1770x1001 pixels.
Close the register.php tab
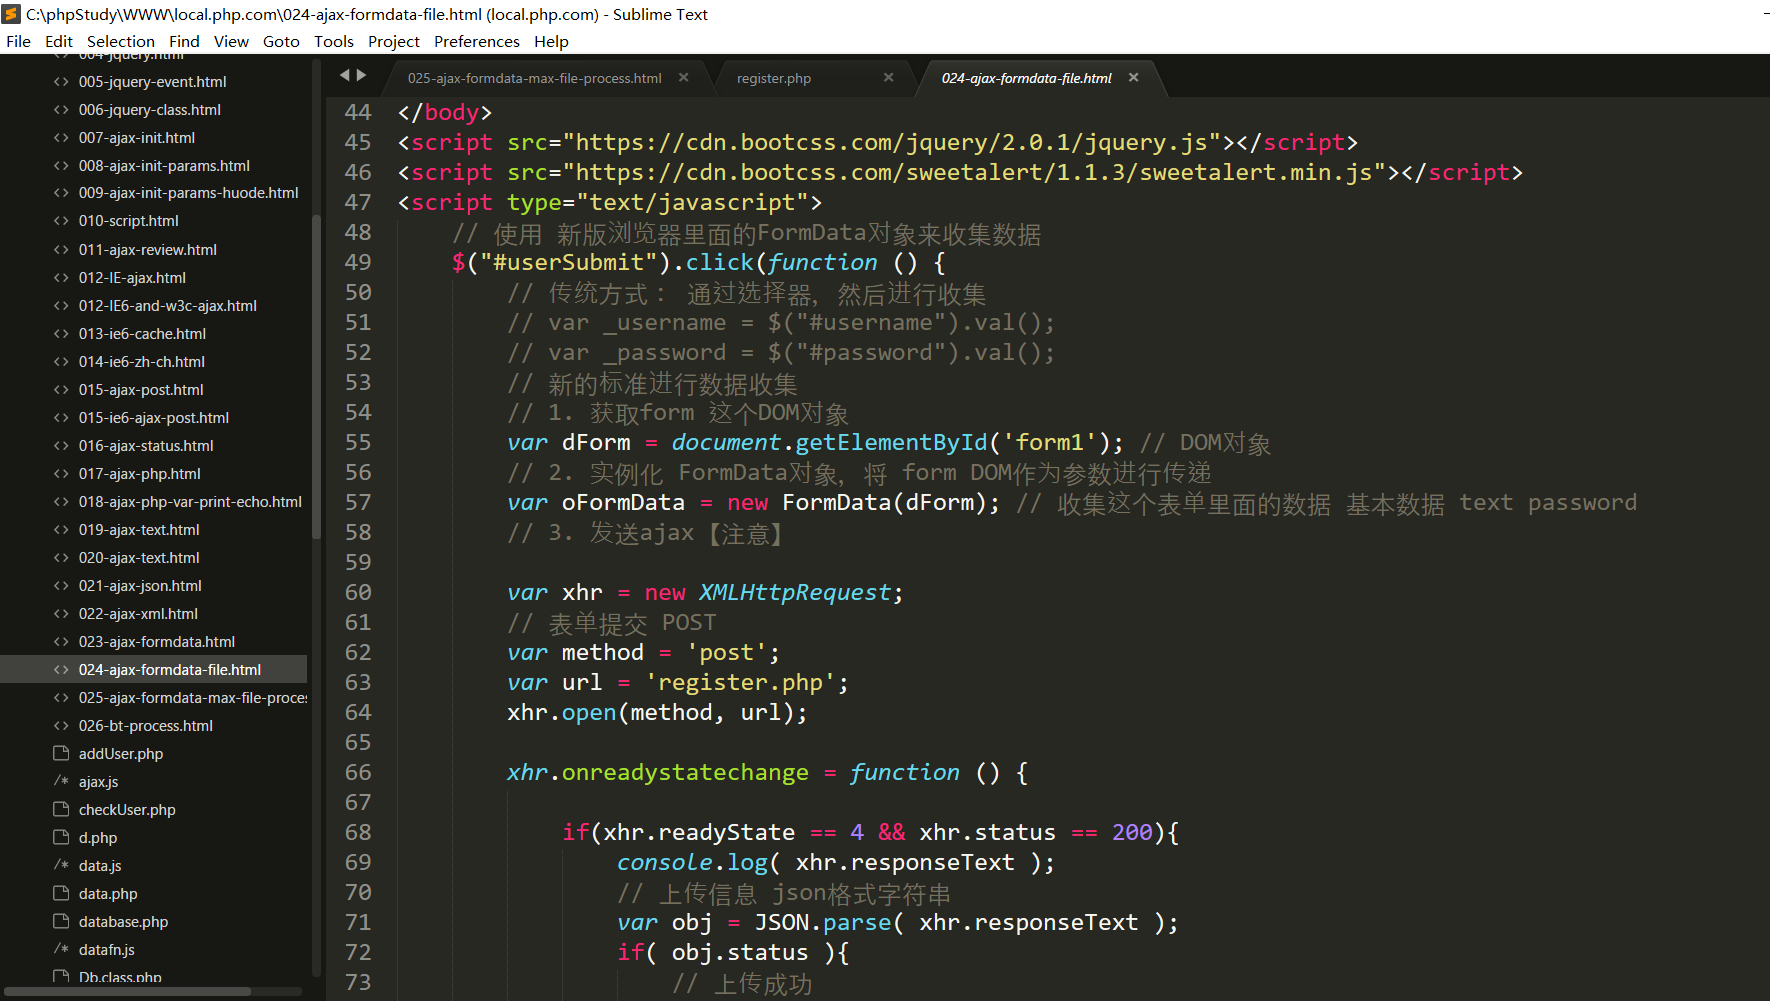coord(888,77)
